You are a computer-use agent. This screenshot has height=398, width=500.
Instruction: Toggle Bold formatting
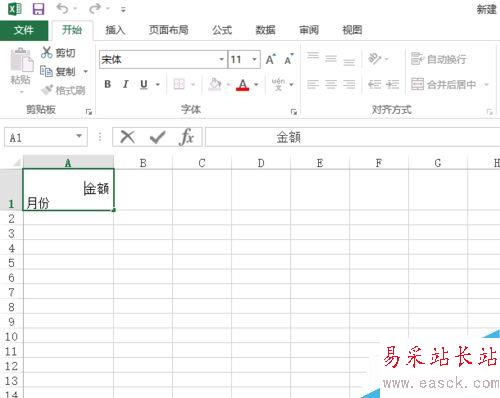click(107, 84)
